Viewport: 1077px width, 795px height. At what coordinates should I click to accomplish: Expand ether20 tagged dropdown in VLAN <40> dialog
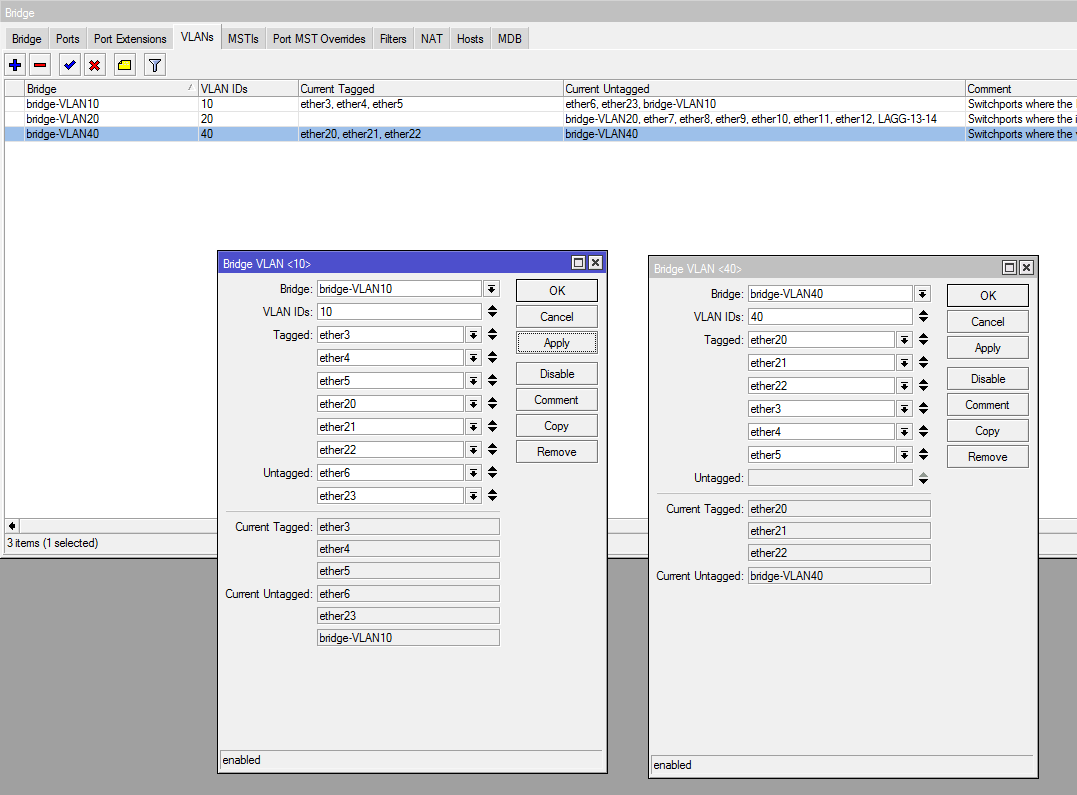904,340
